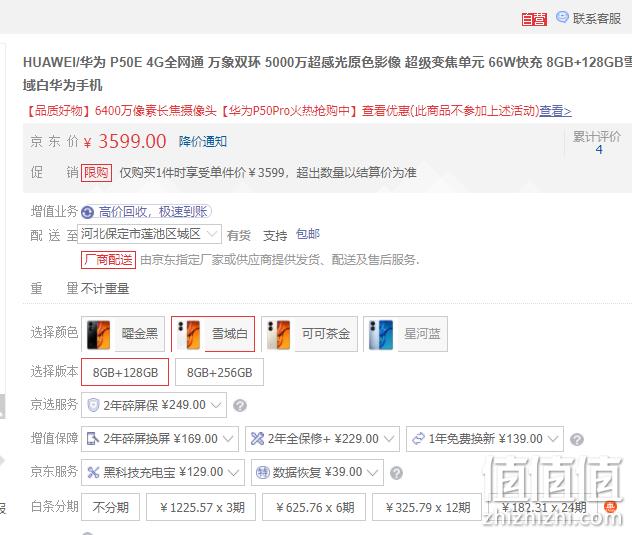The width and height of the screenshot is (632, 535).
Task: Click the 高价回收 recycle icon
Action: click(x=87, y=212)
